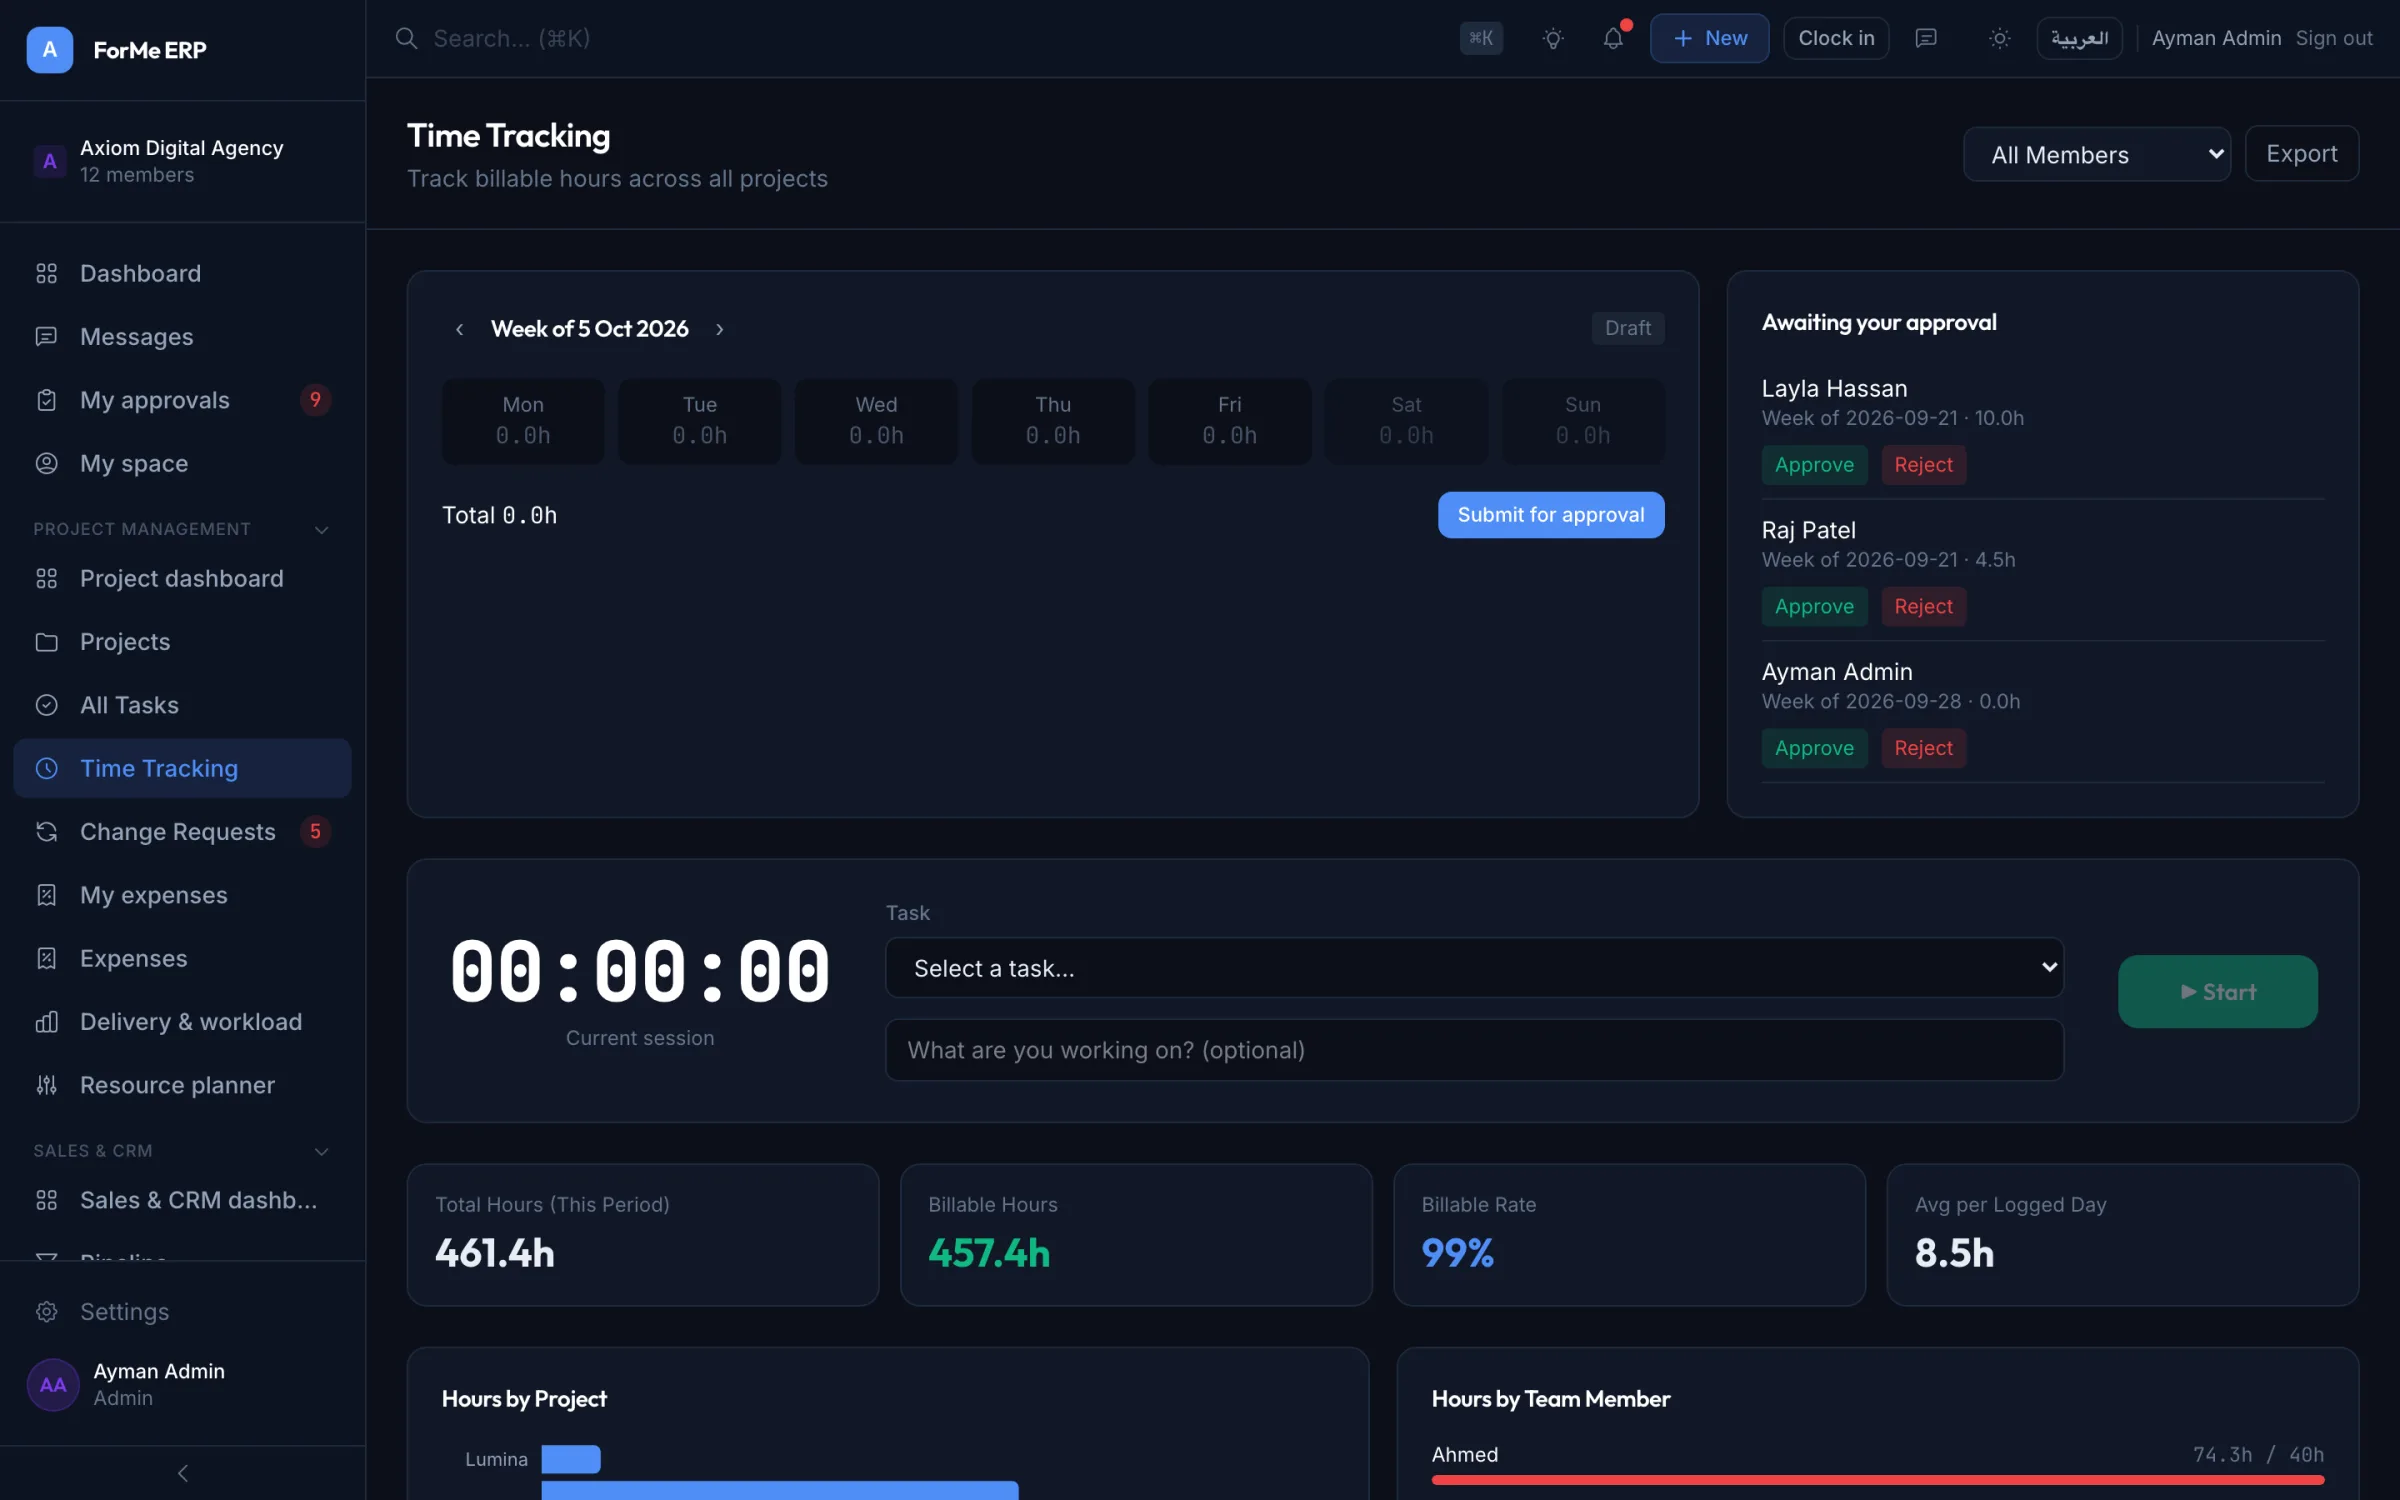Image resolution: width=2400 pixels, height=1500 pixels.
Task: Collapse the Sales & CRM section
Action: point(321,1151)
